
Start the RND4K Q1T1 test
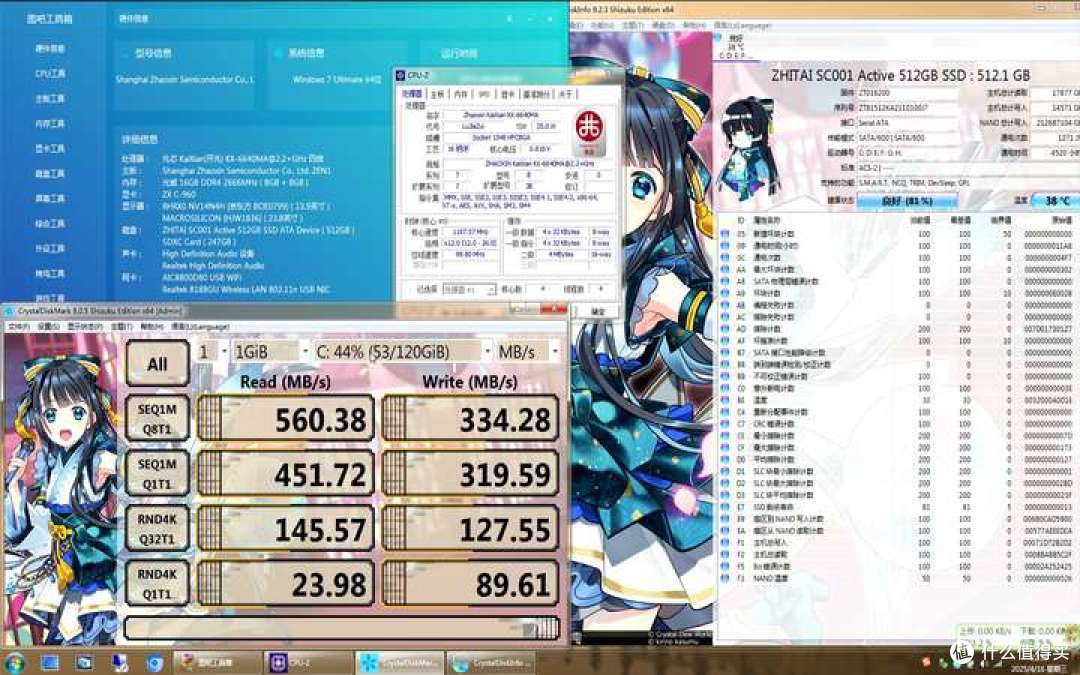[x=157, y=584]
